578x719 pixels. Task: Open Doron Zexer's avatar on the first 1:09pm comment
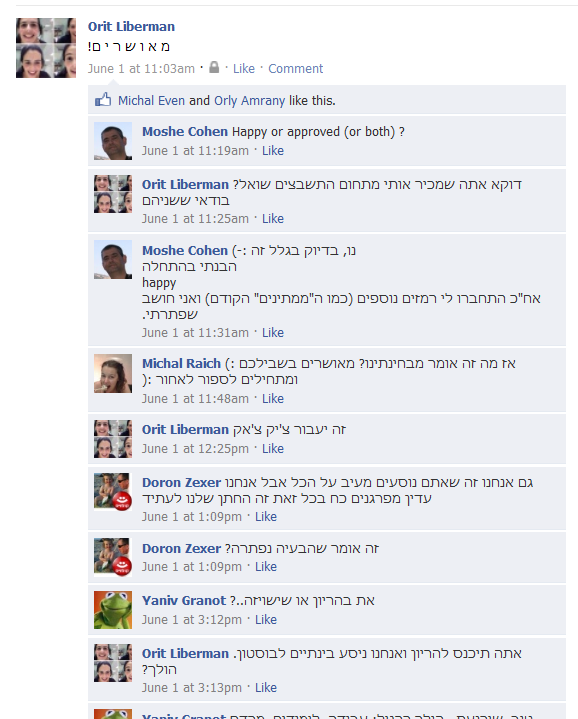(x=113, y=492)
